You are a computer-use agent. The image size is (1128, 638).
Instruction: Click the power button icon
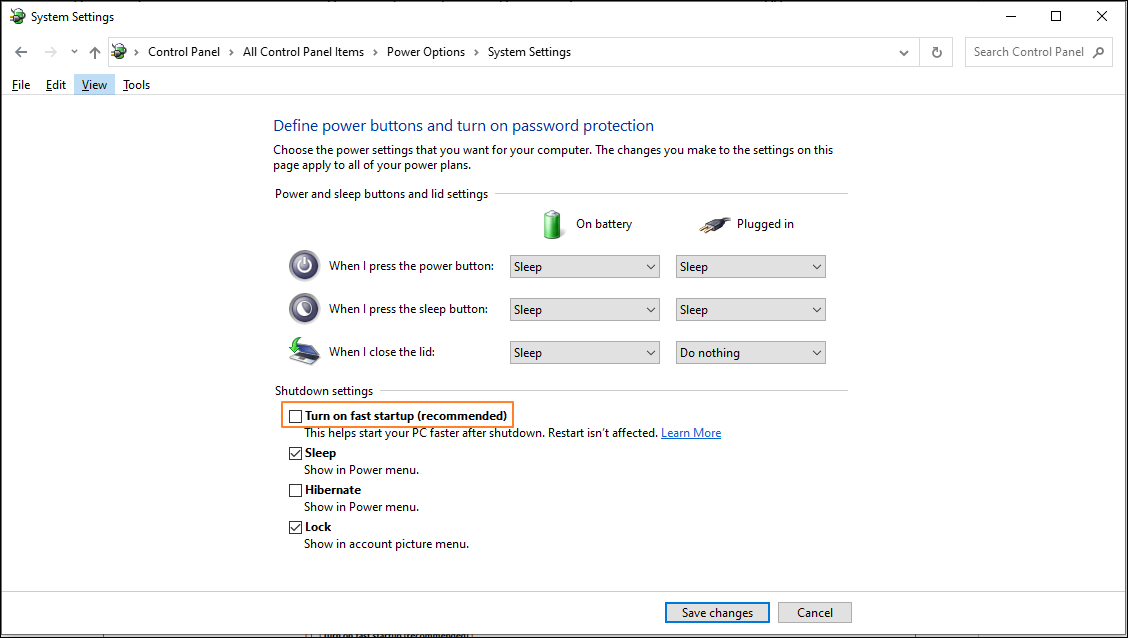click(x=304, y=265)
